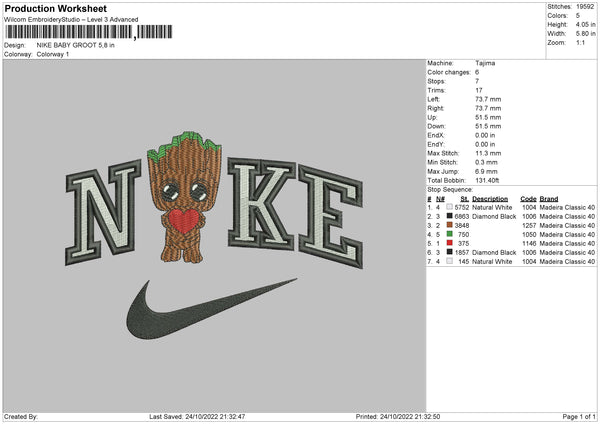Click the "Brand" column header
600x424 pixels.
coord(549,199)
